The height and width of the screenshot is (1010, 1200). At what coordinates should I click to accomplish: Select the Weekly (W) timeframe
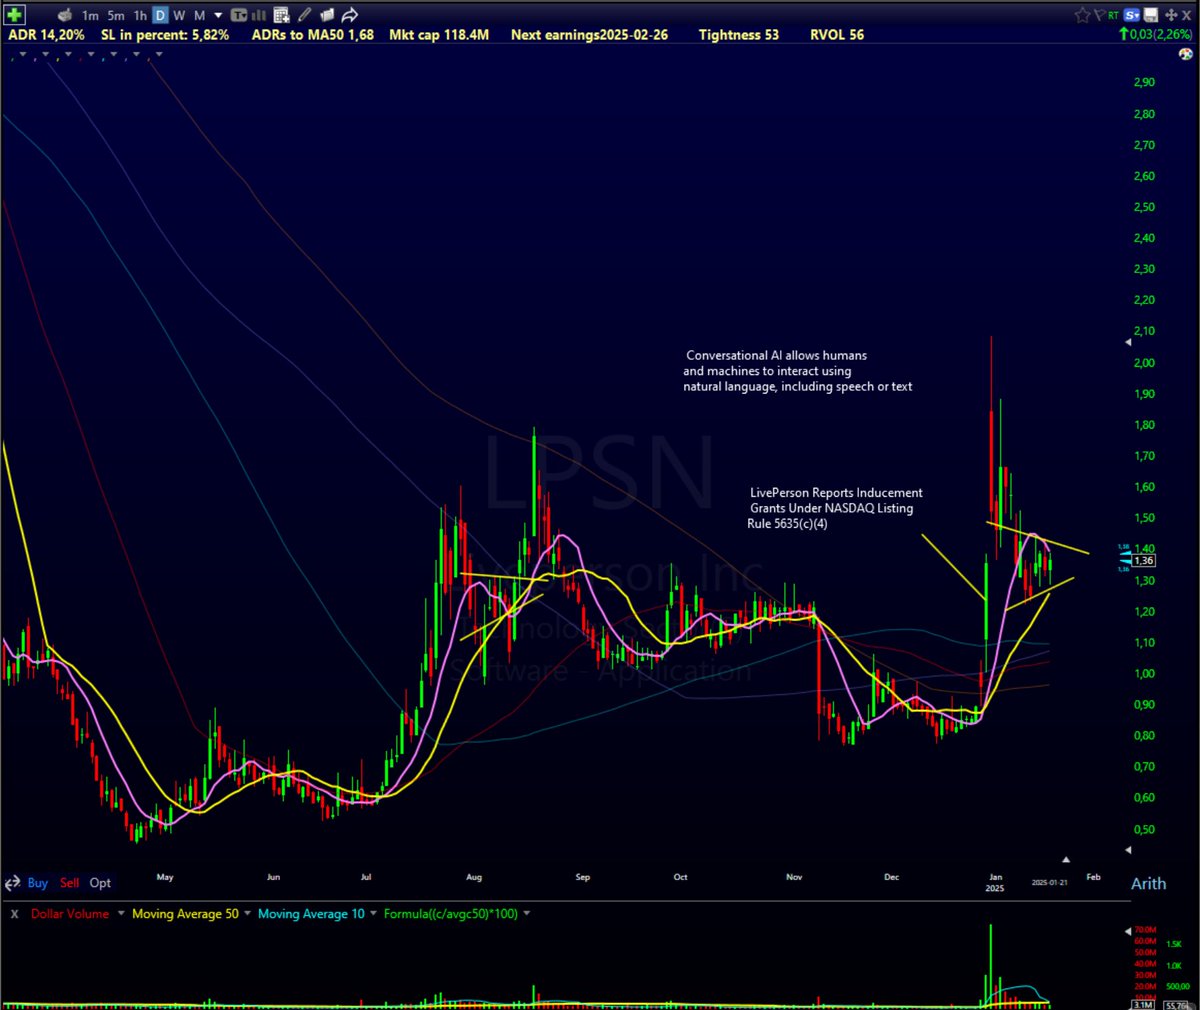click(x=179, y=15)
